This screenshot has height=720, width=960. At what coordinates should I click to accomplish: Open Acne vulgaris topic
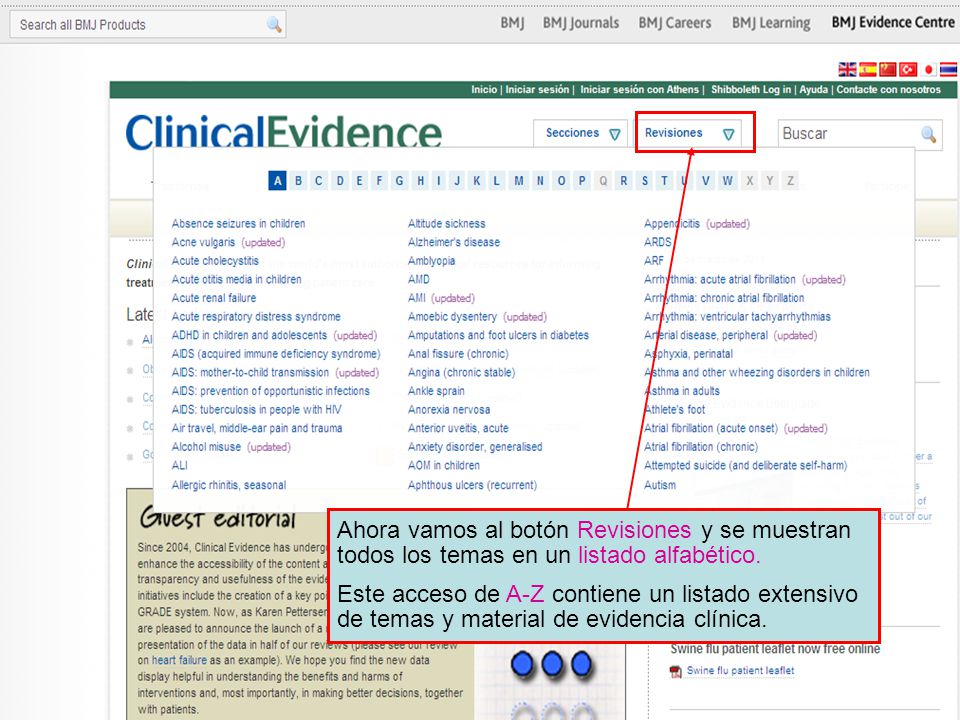pyautogui.click(x=203, y=242)
